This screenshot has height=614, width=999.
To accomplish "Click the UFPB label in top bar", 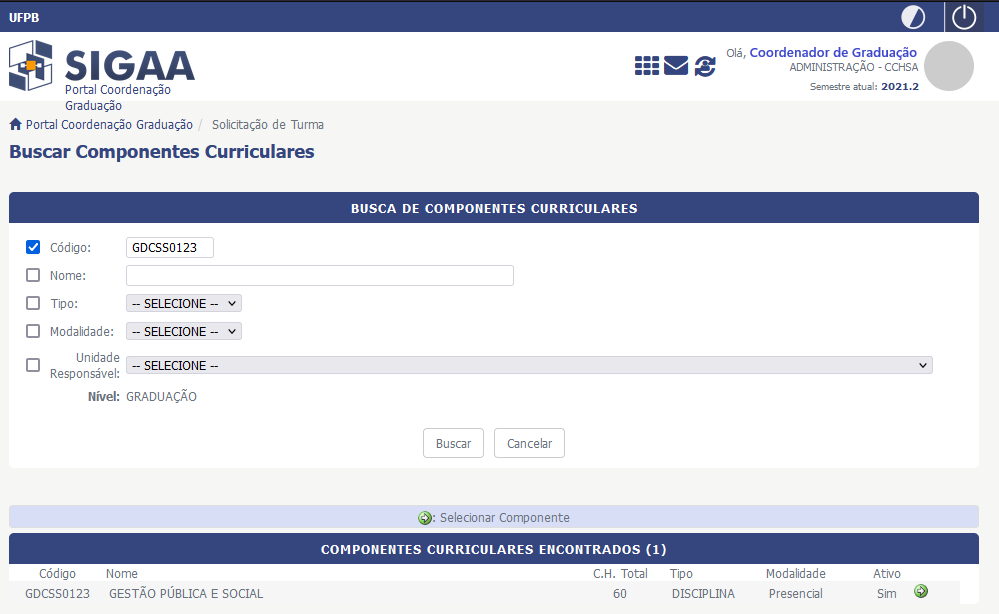I will click(x=24, y=18).
